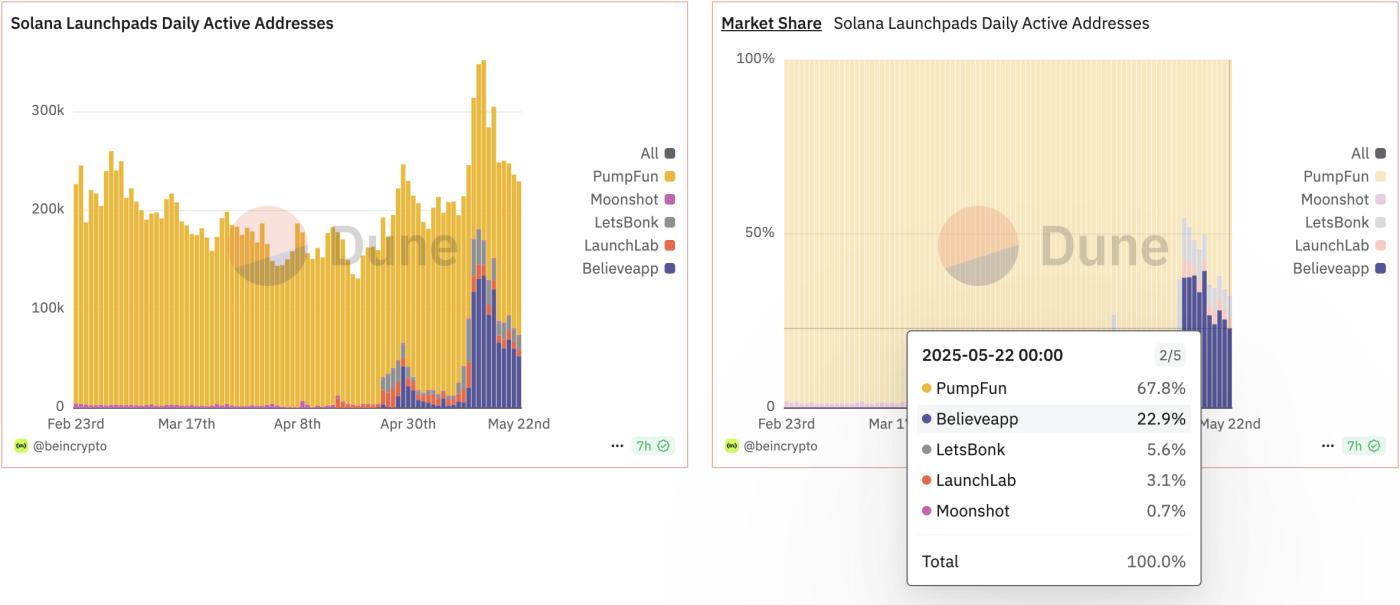1400x605 pixels.
Task: Click the Moonshot dot icon inside the tooltip
Action: coord(926,510)
